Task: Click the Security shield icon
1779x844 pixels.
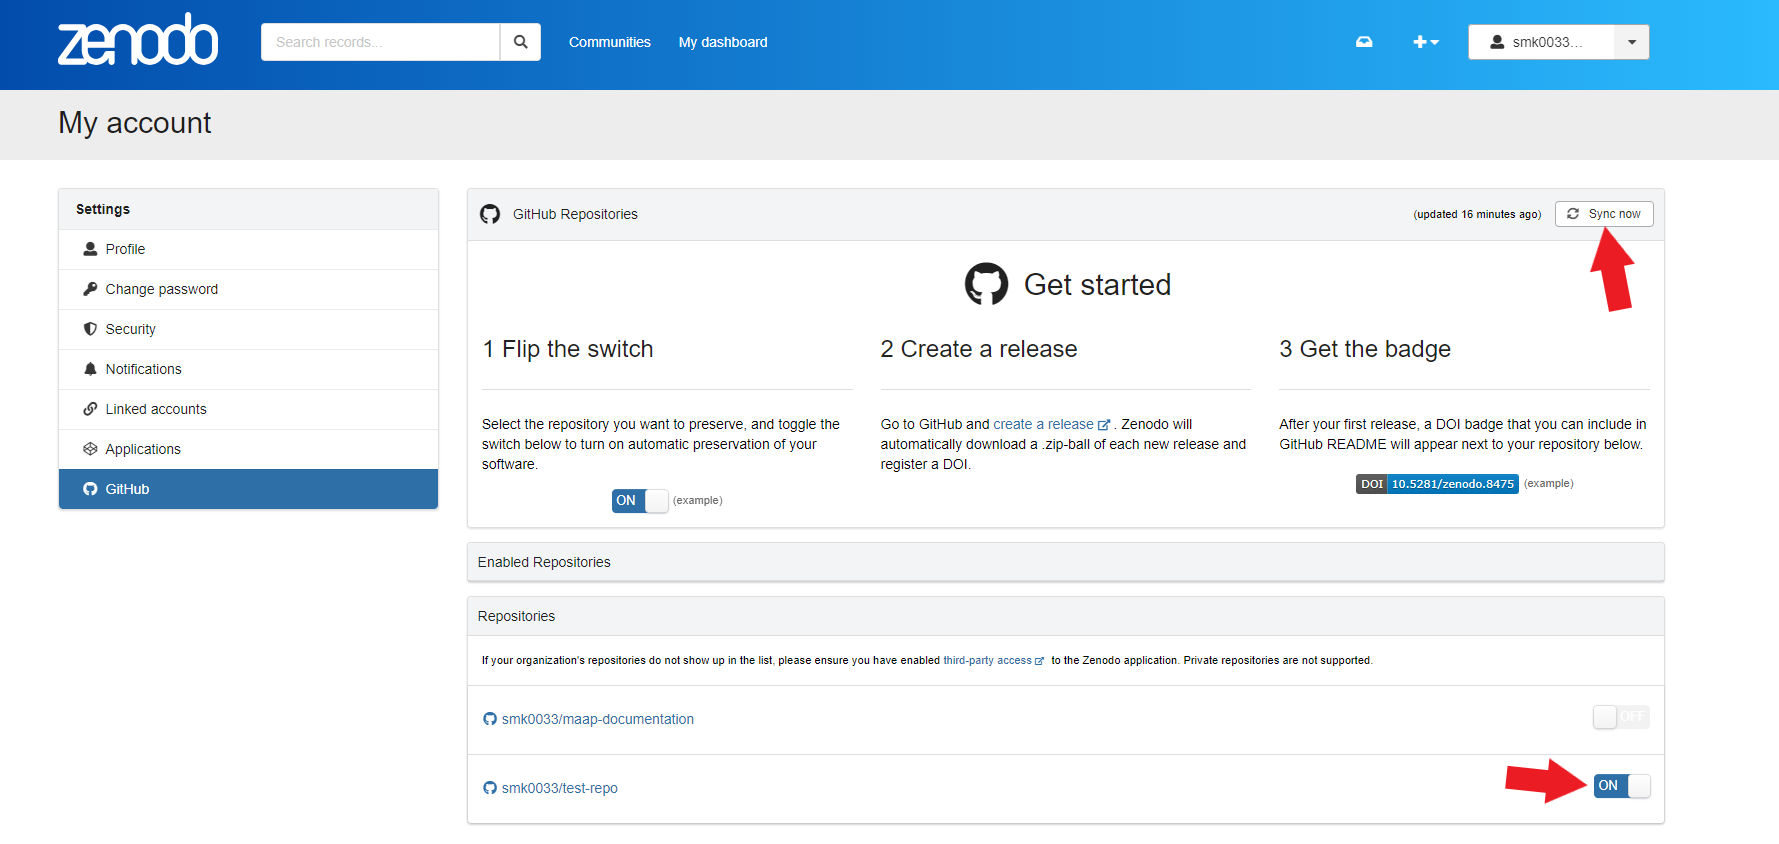Action: pos(90,329)
